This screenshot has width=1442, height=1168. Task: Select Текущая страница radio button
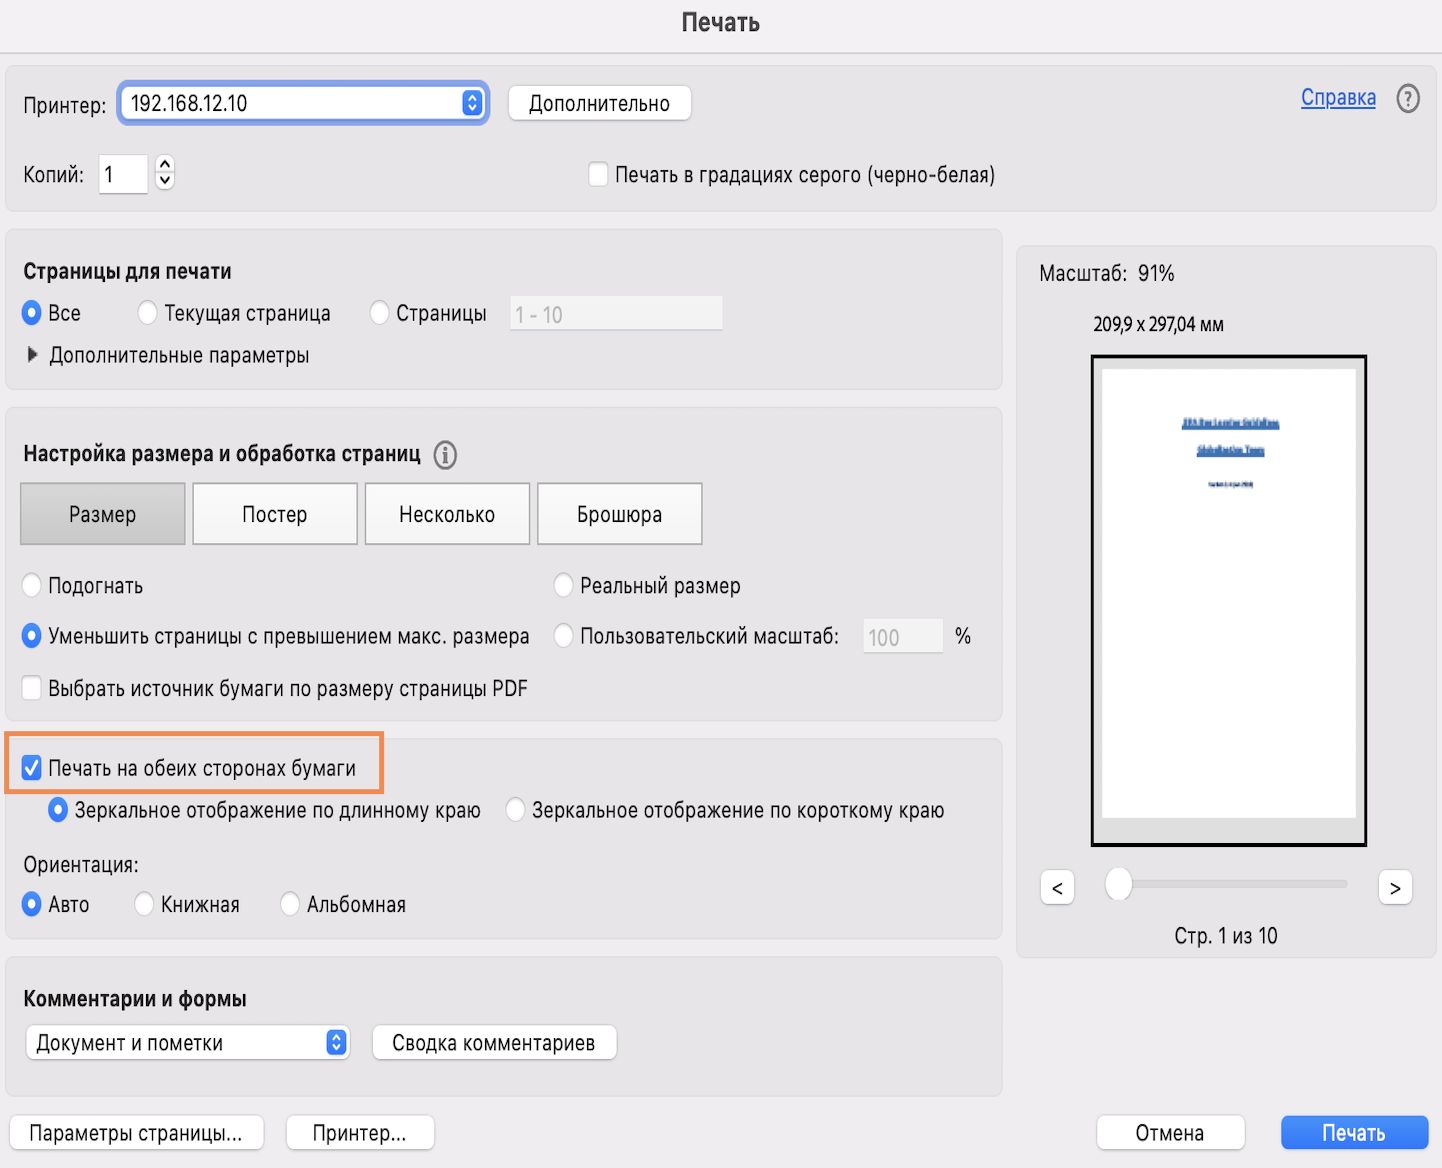point(147,313)
